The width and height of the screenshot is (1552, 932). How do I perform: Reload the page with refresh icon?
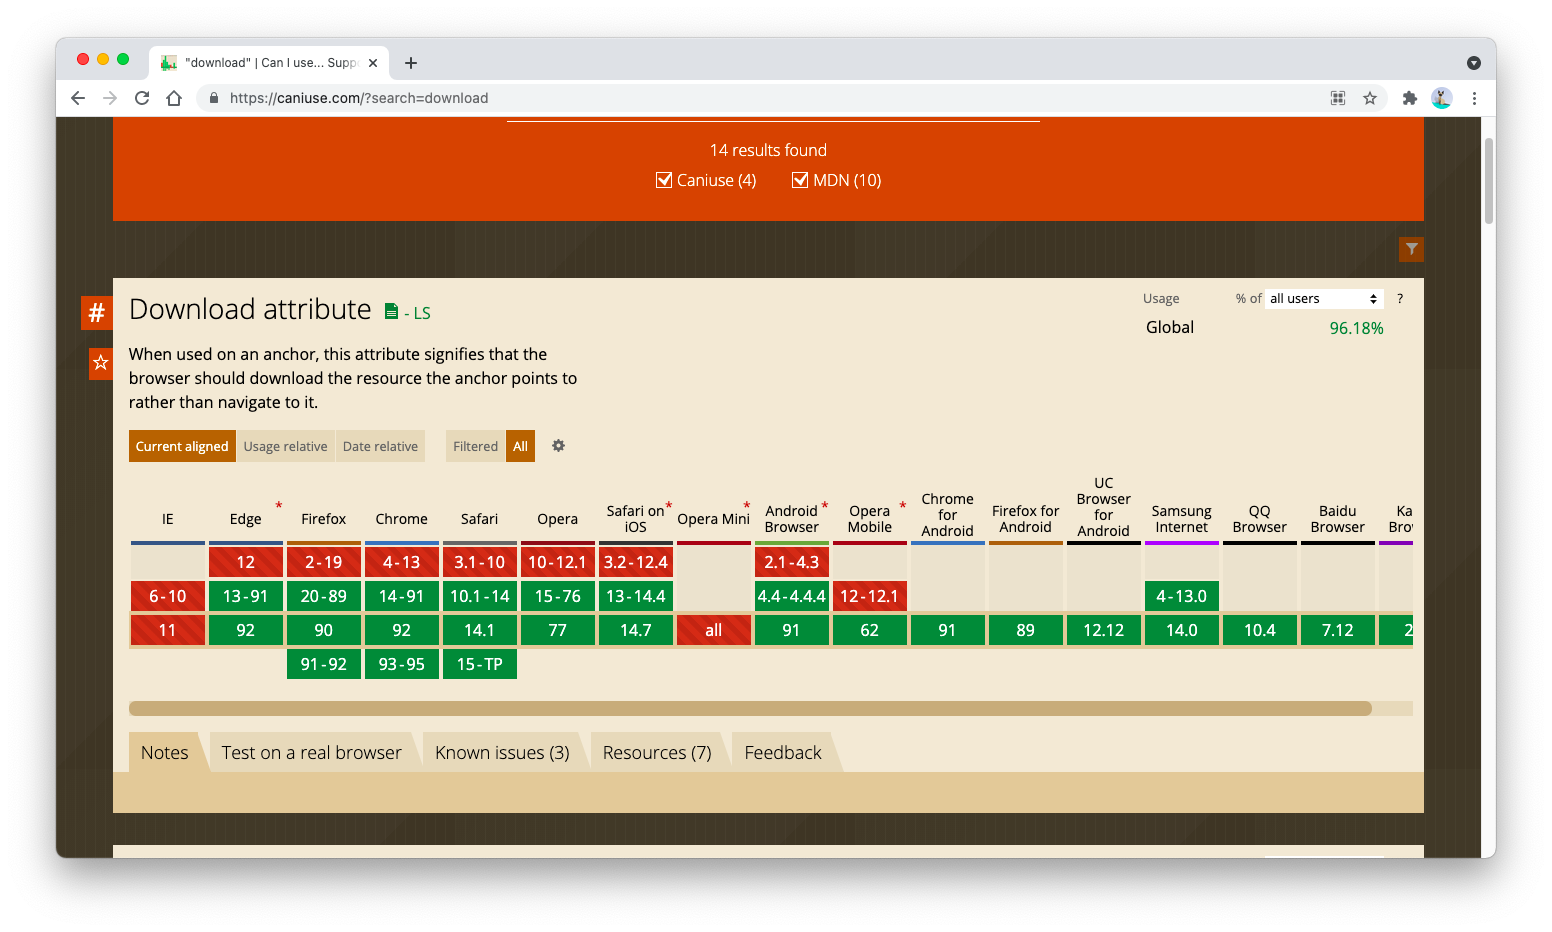click(142, 98)
